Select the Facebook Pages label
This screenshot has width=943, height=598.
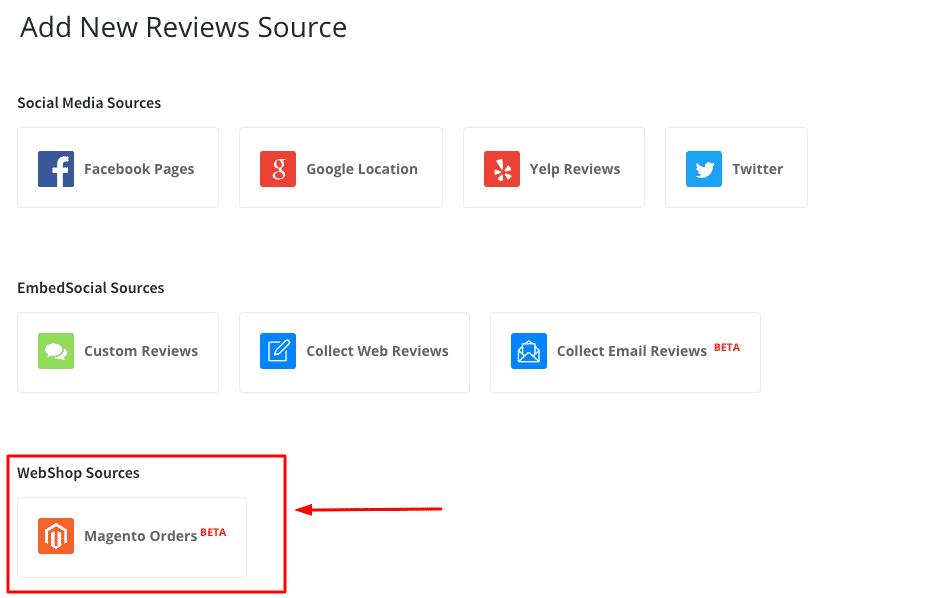click(x=139, y=170)
